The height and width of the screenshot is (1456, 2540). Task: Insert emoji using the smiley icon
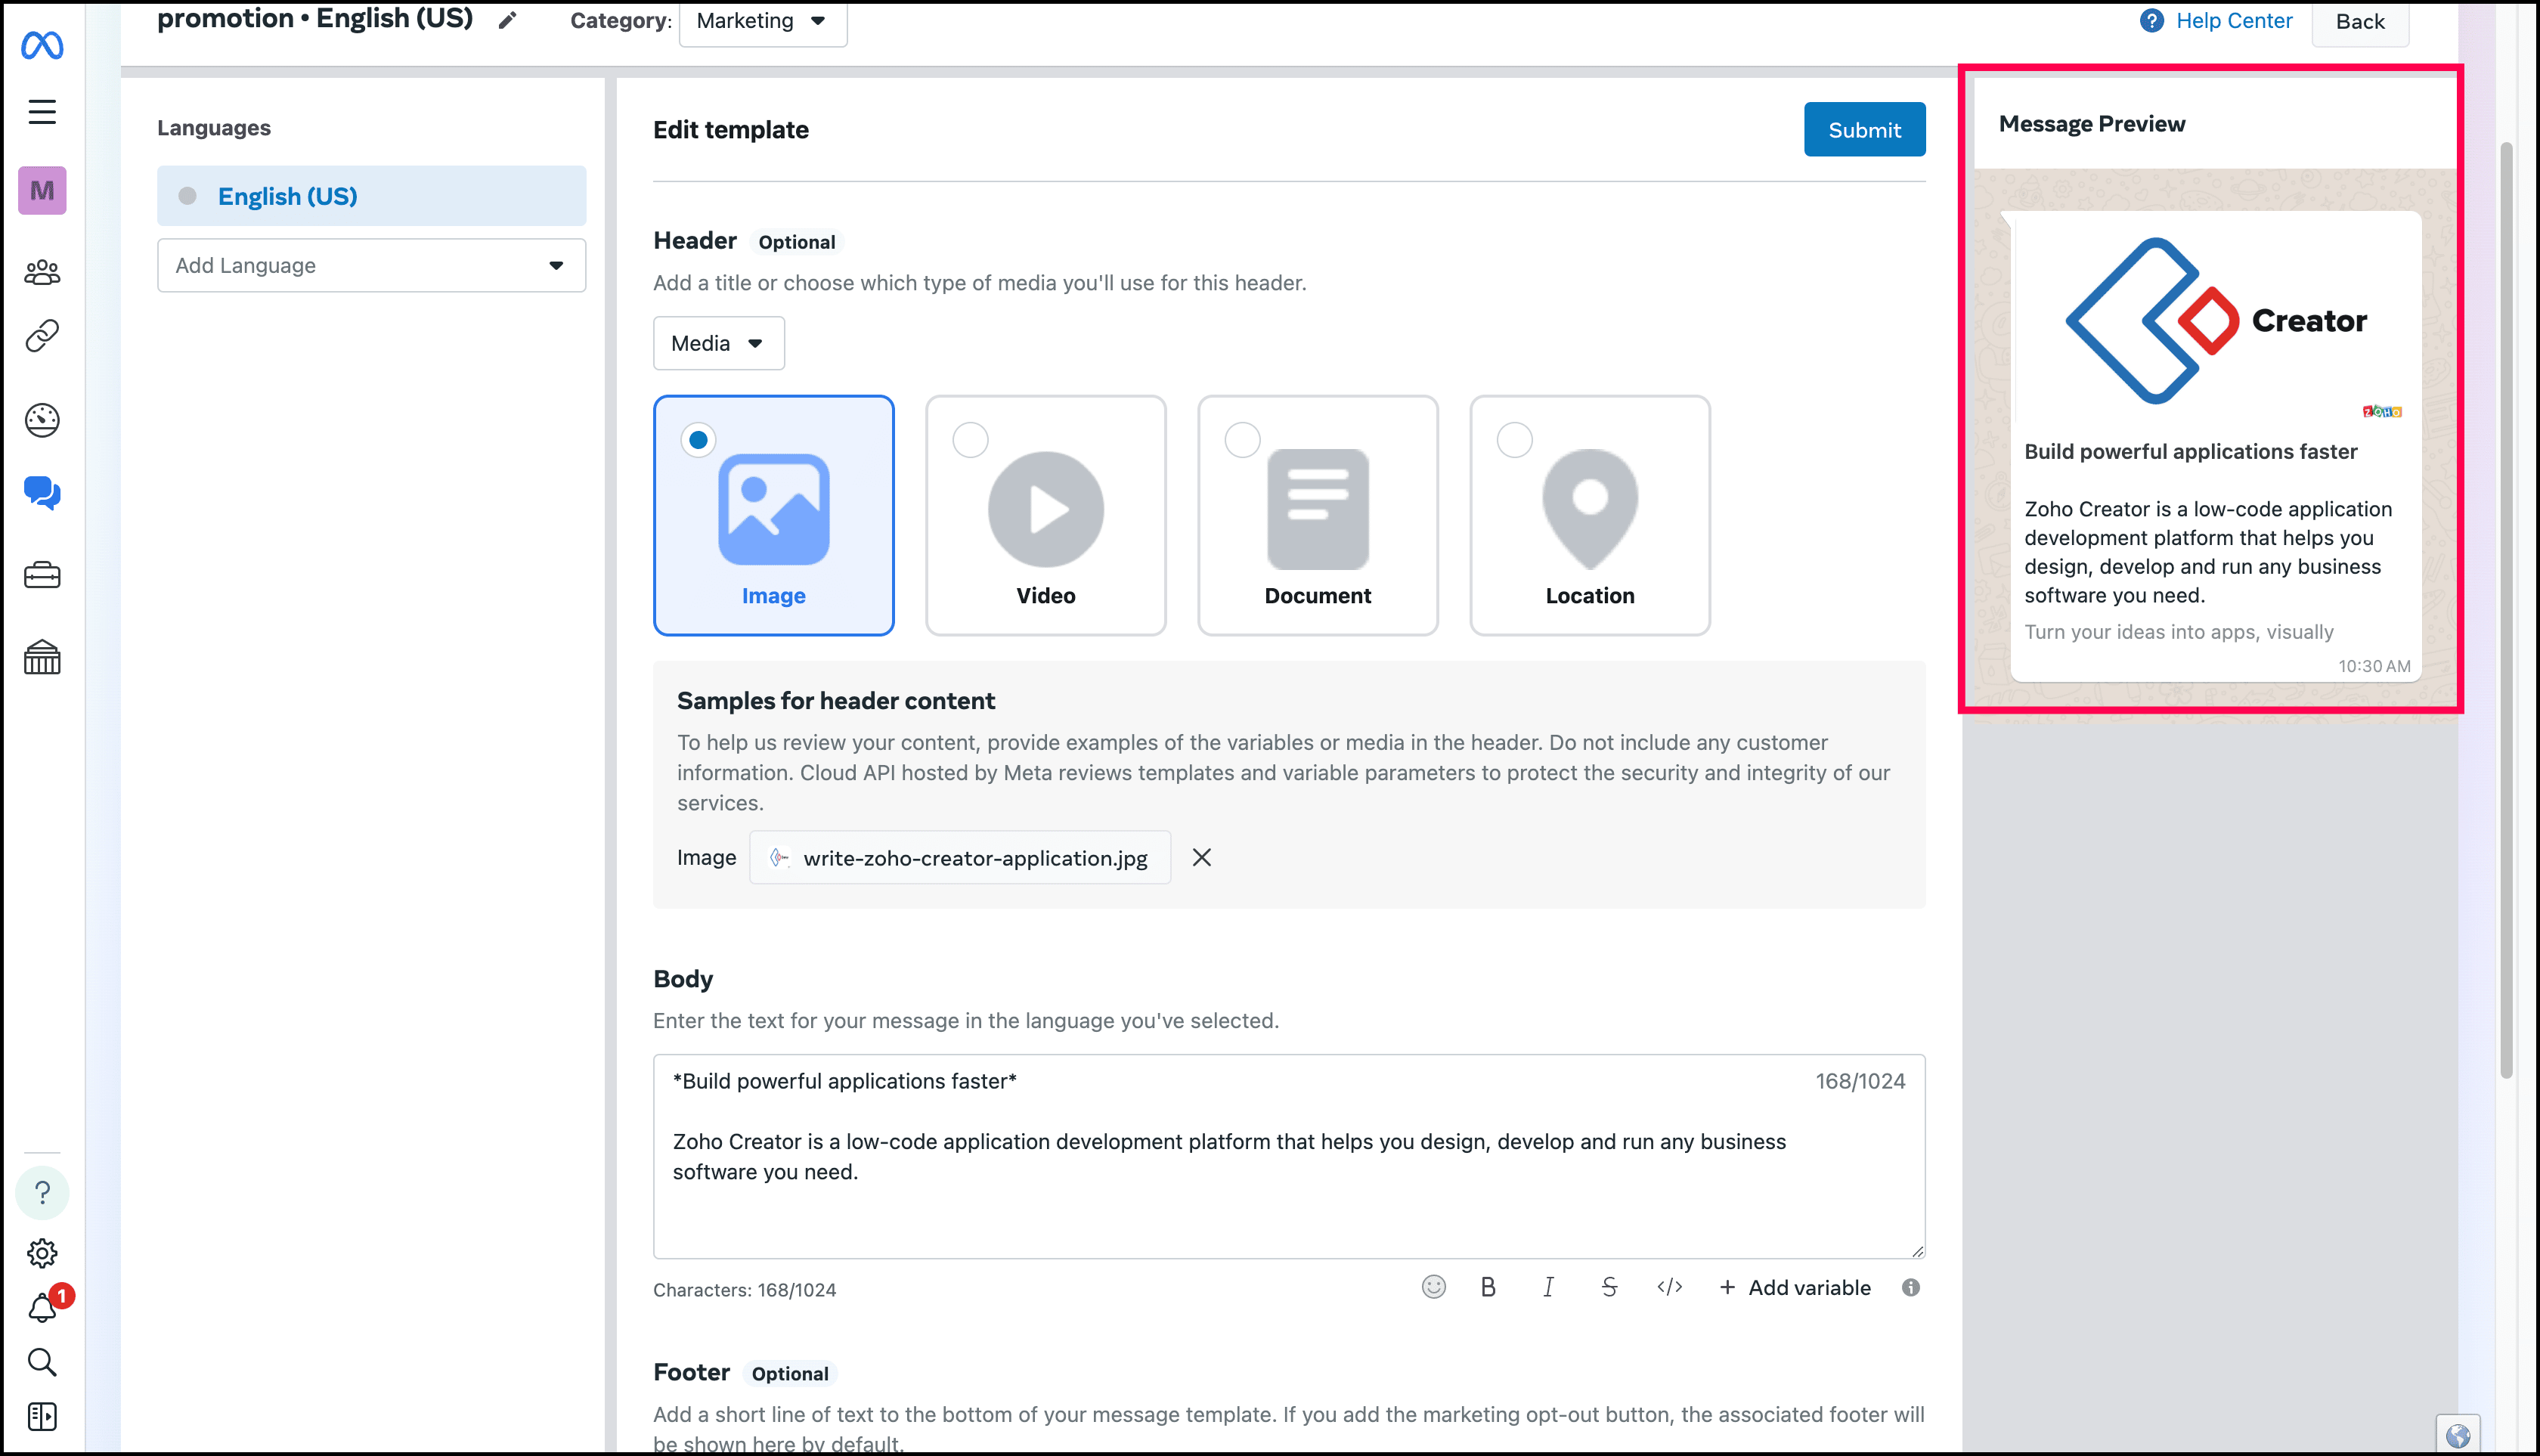(1433, 1287)
